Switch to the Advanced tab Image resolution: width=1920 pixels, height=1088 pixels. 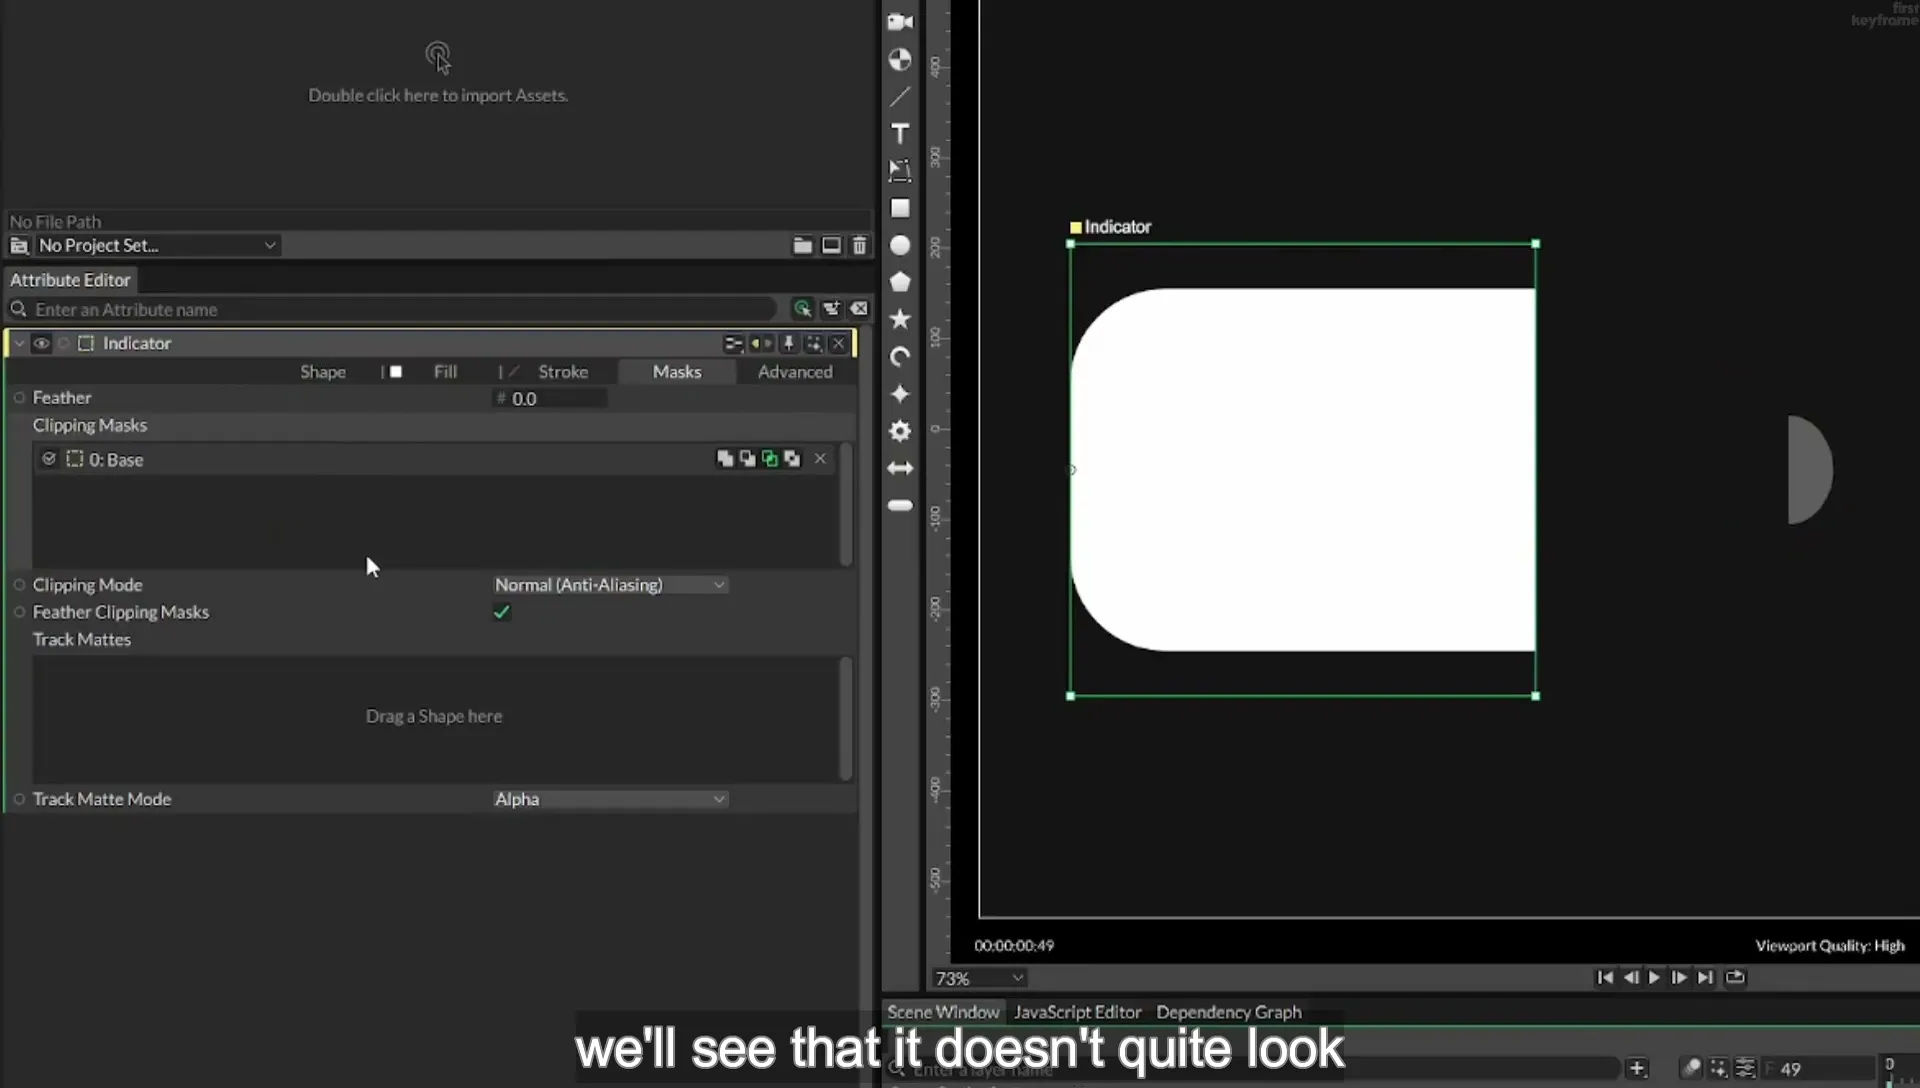coord(795,372)
